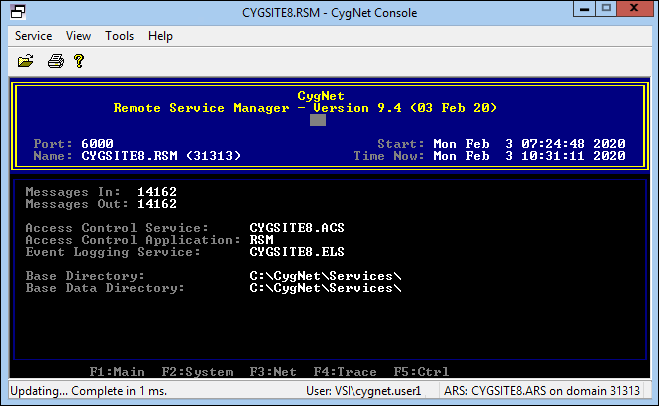This screenshot has height=406, width=659.
Task: Click the port value 6000
Action: 97,144
